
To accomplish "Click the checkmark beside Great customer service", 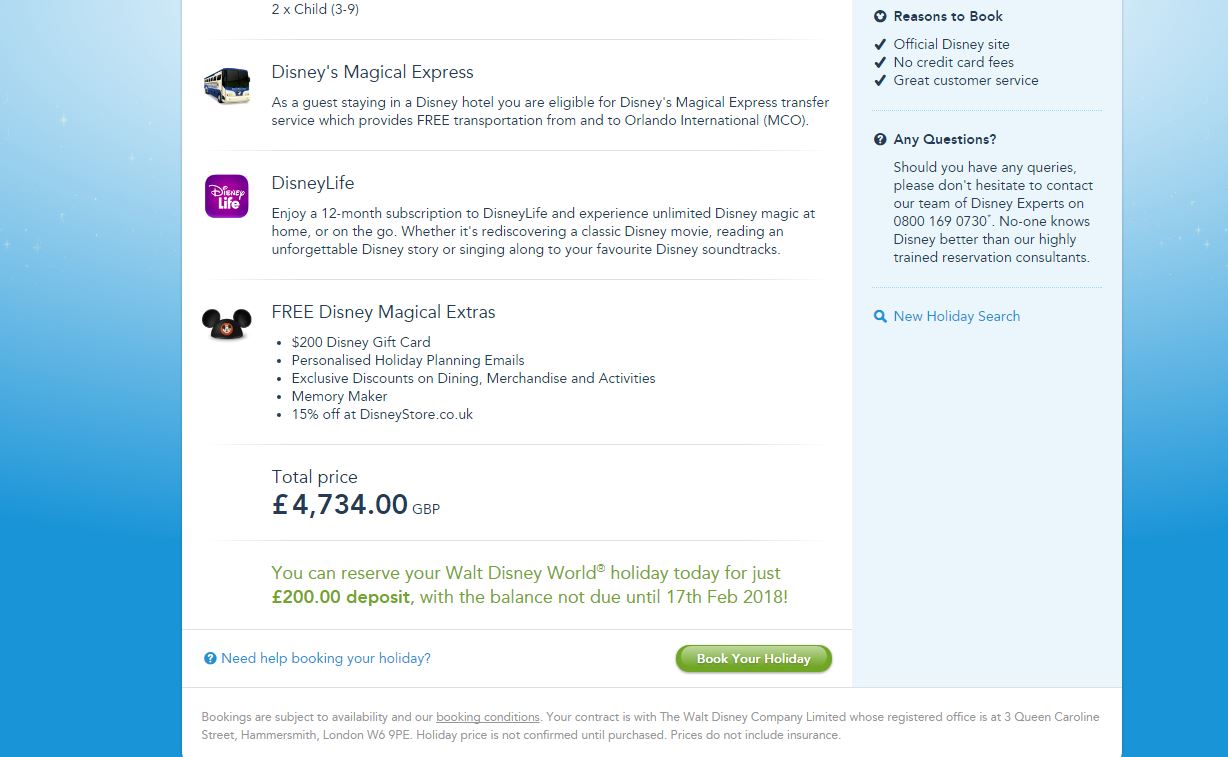I will tap(880, 81).
